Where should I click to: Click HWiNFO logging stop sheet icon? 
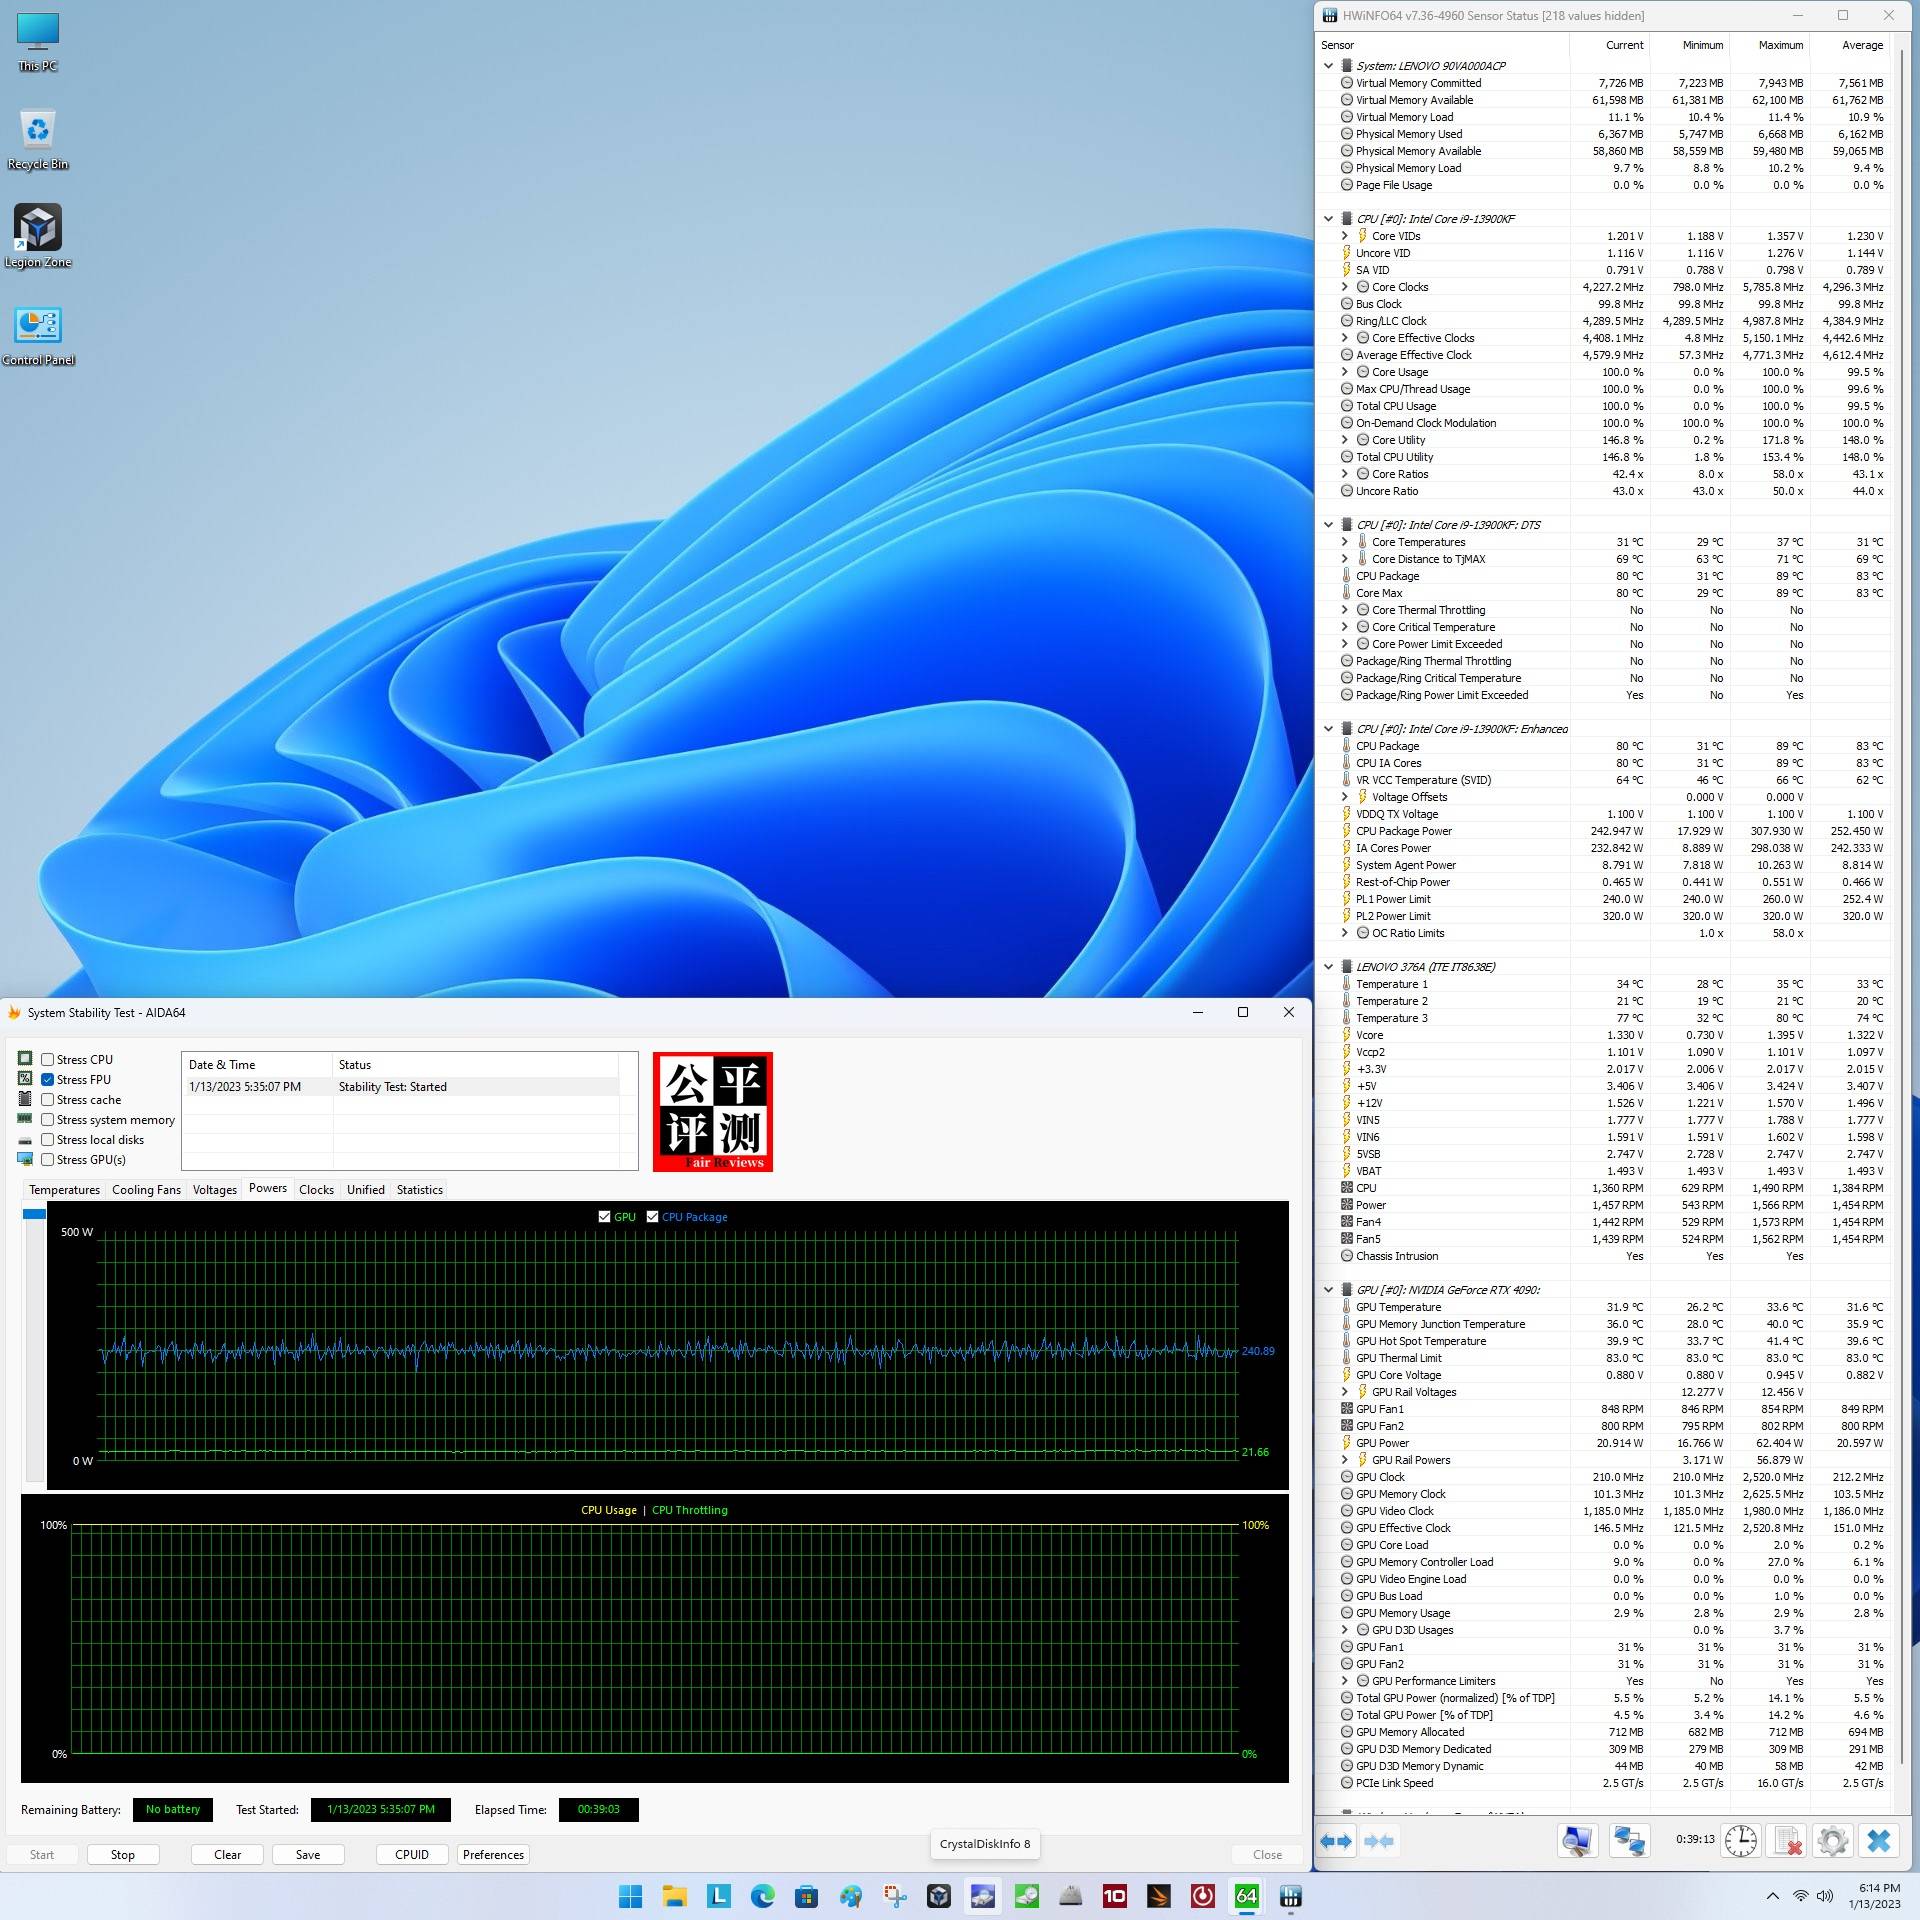tap(1786, 1841)
